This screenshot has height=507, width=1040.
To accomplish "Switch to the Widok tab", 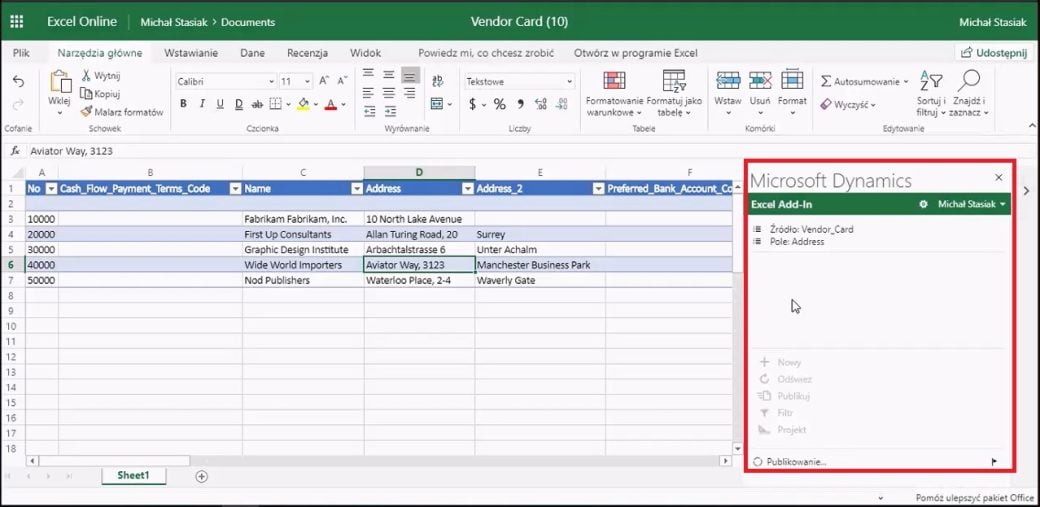I will [x=365, y=53].
